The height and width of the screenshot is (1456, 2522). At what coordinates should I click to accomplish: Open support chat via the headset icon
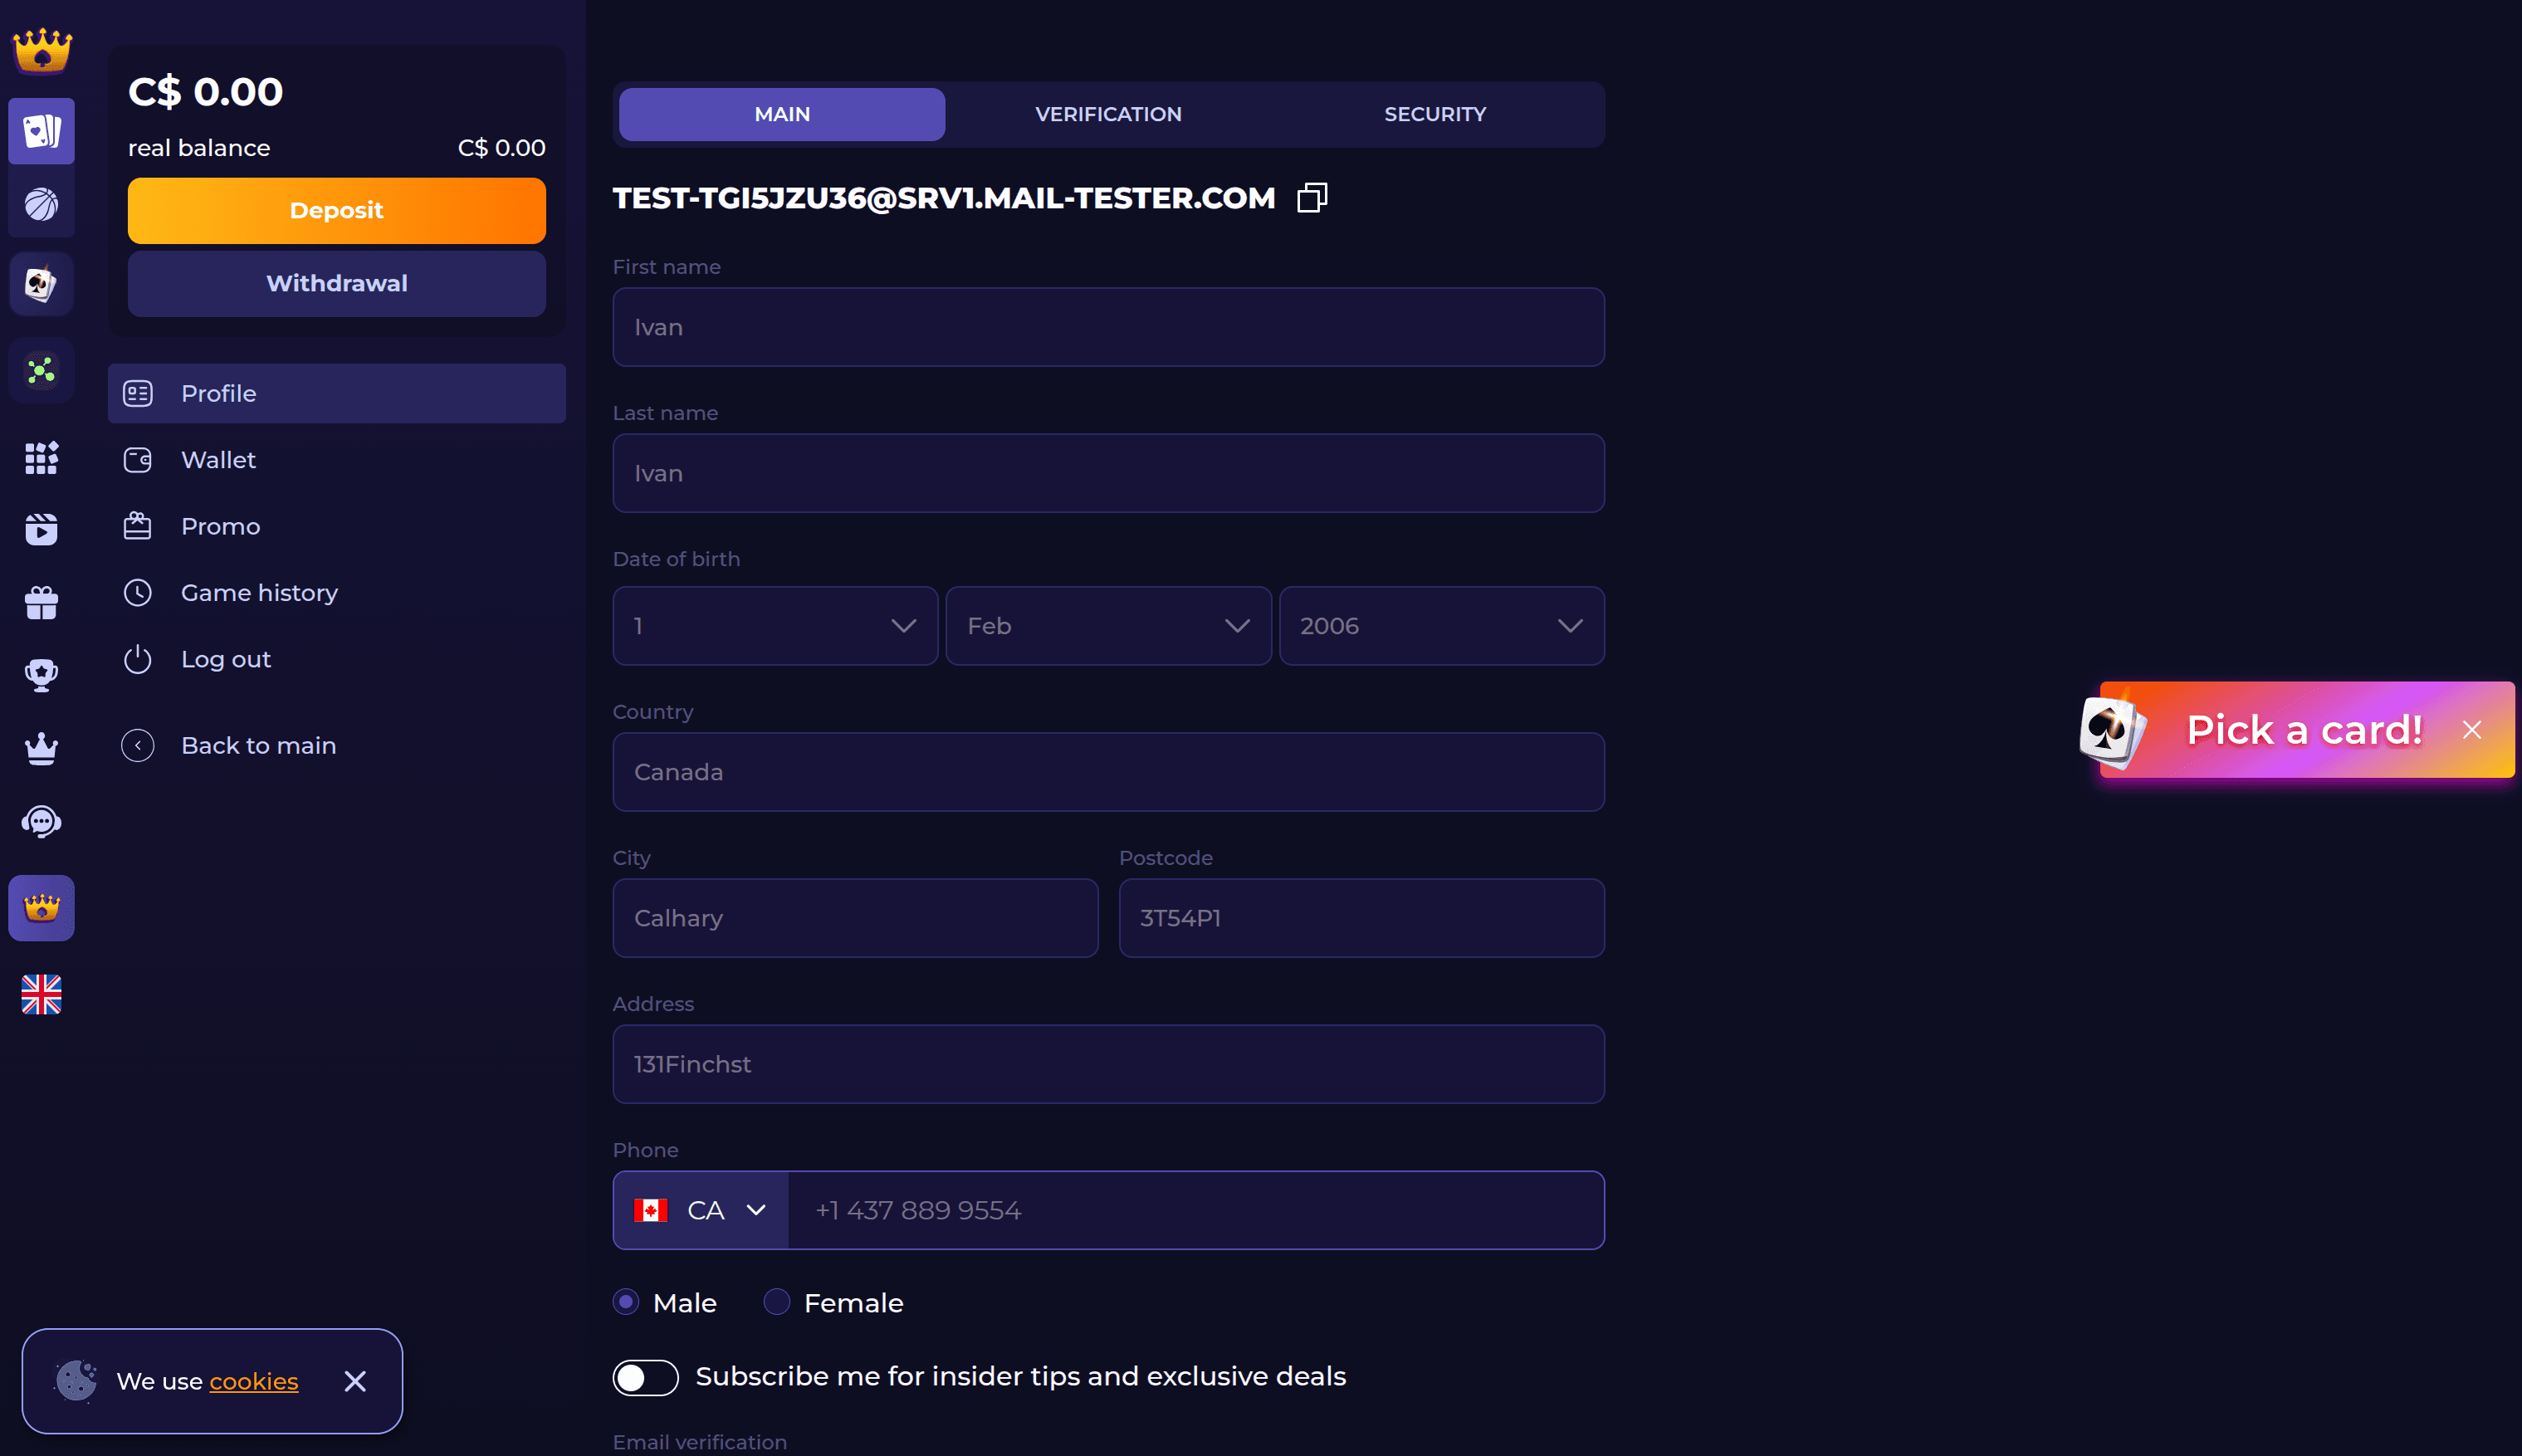[41, 822]
